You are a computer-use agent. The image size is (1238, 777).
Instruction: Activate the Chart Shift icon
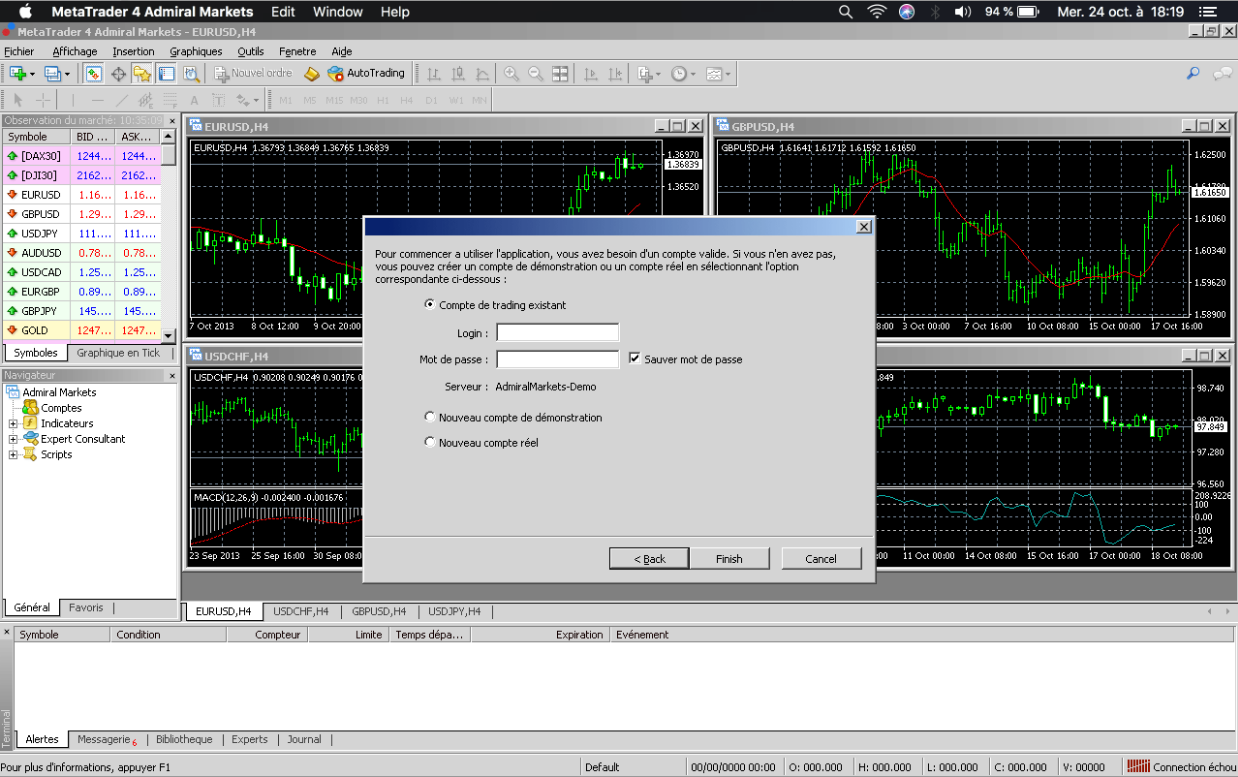[613, 73]
